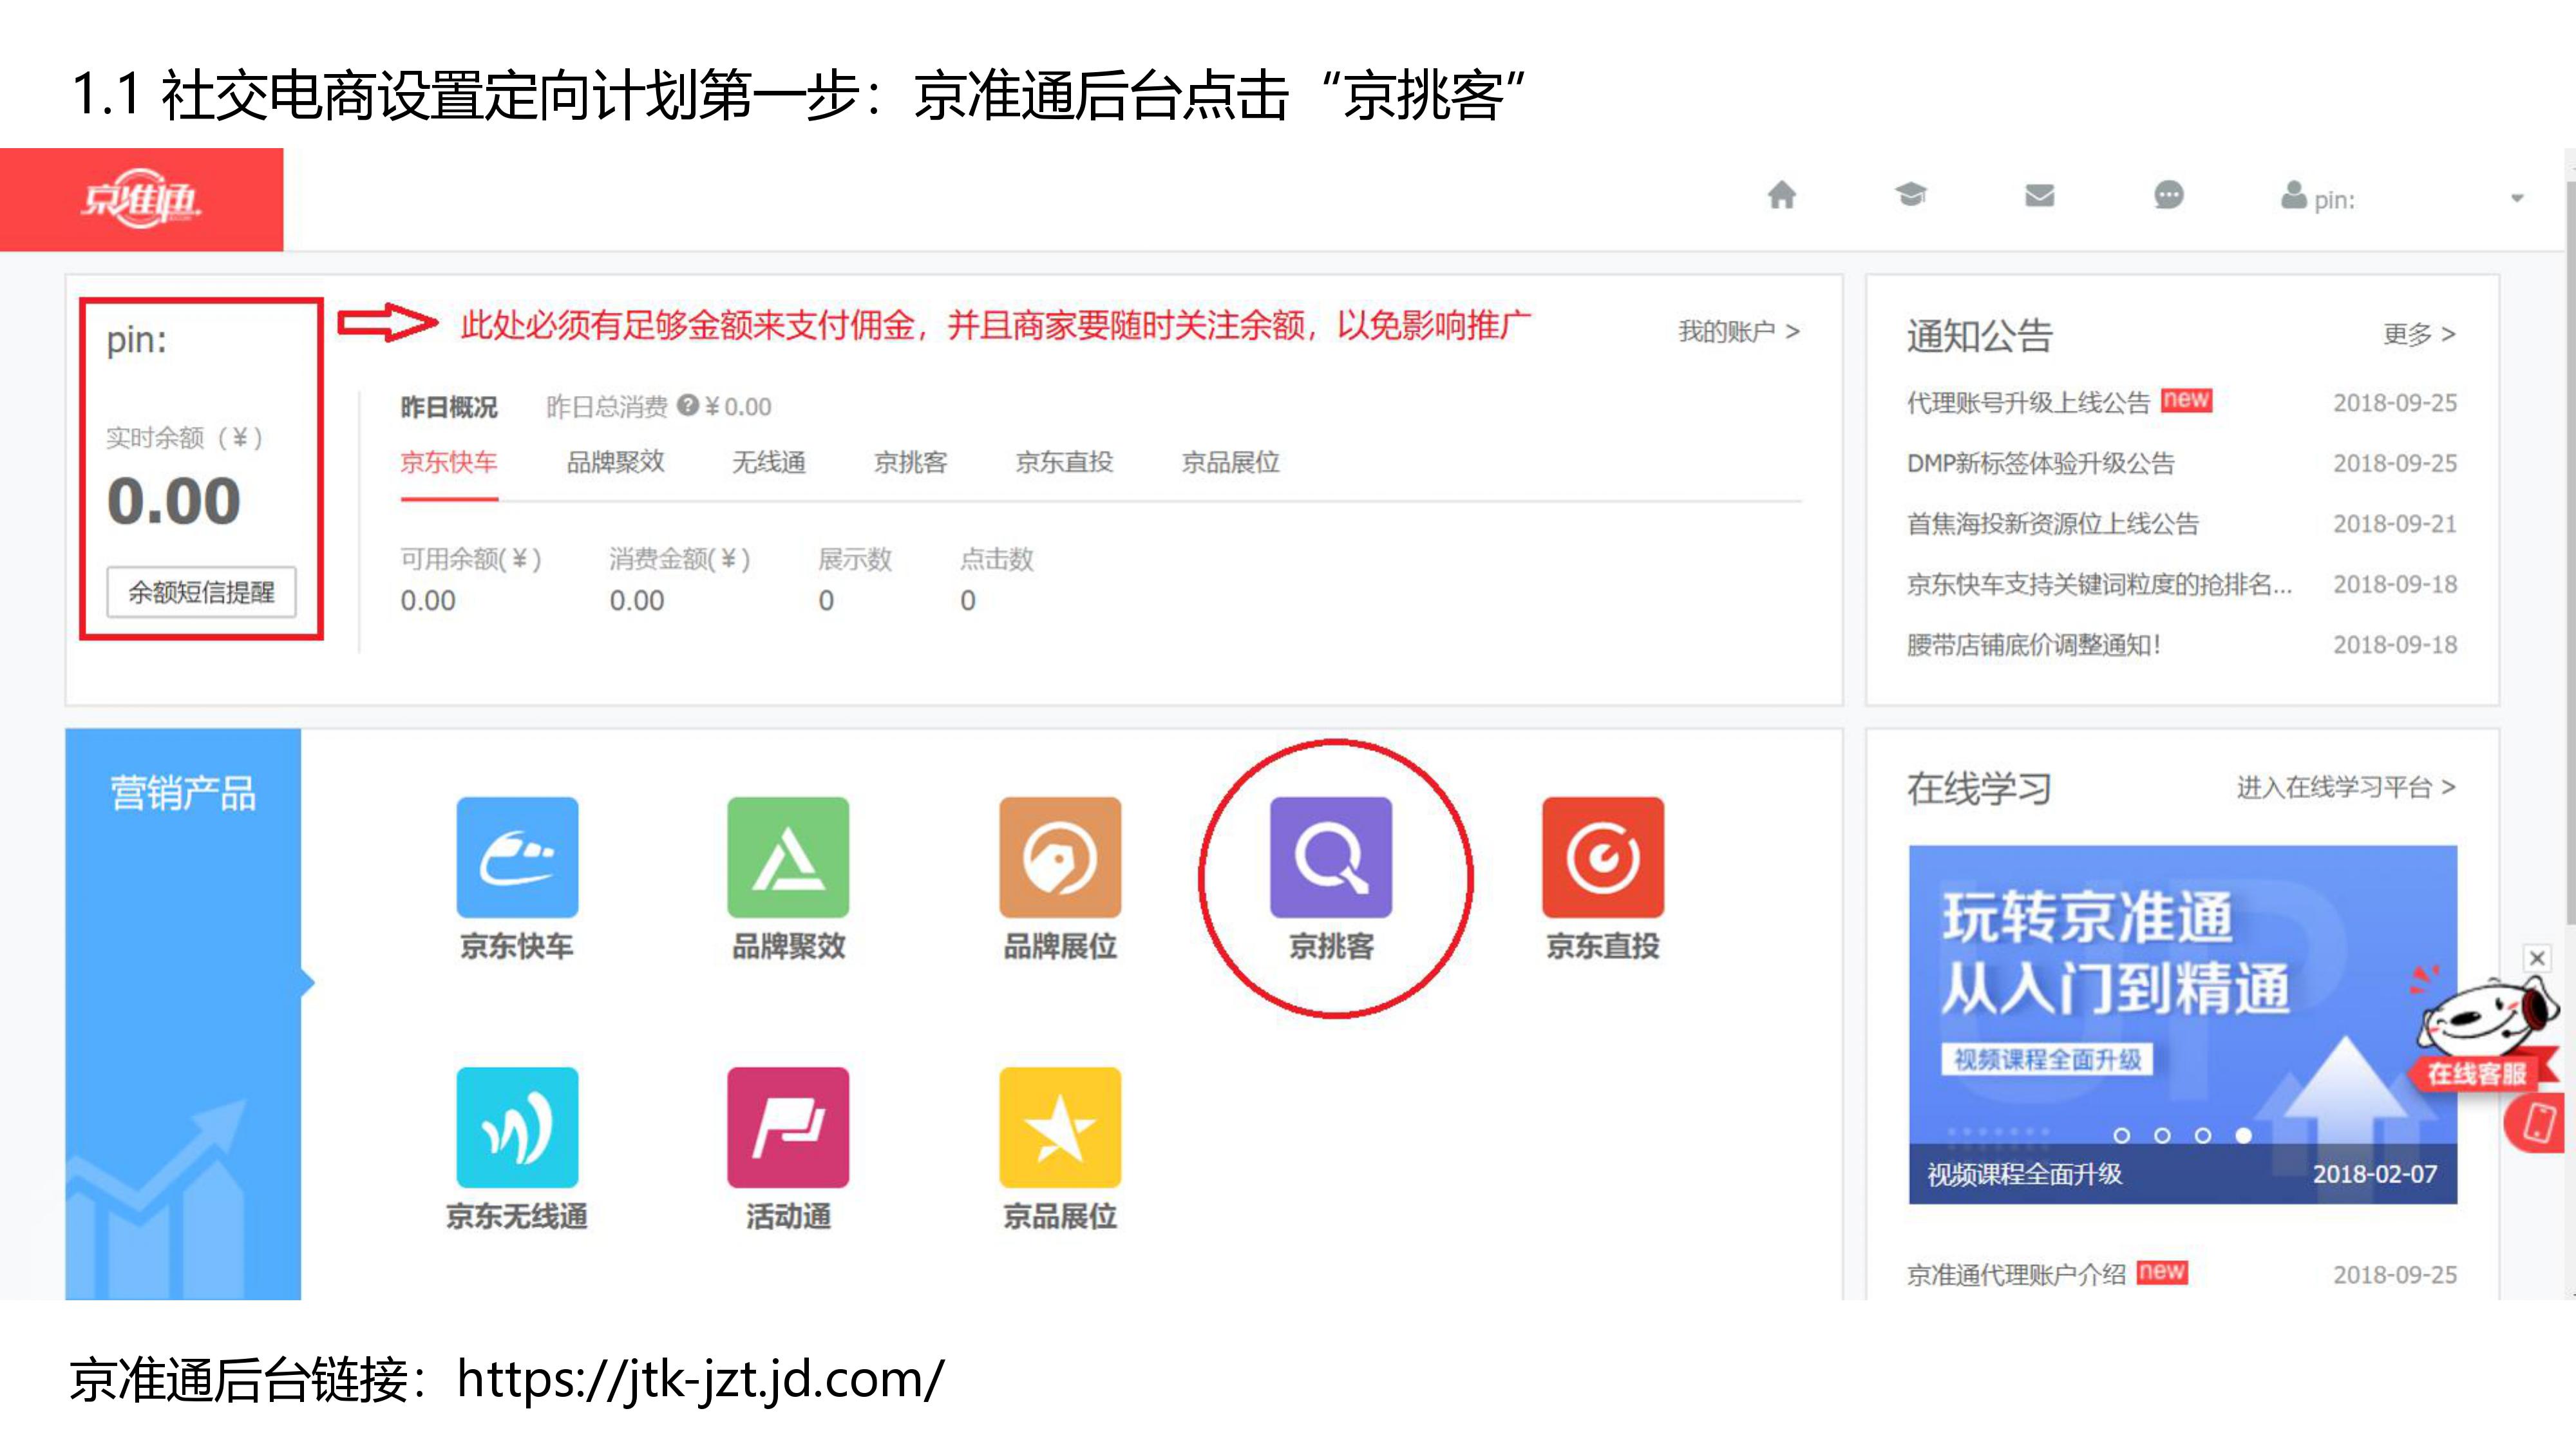This screenshot has width=2576, height=1449.
Task: Select the 京东快车 overview tab
Action: tap(449, 462)
